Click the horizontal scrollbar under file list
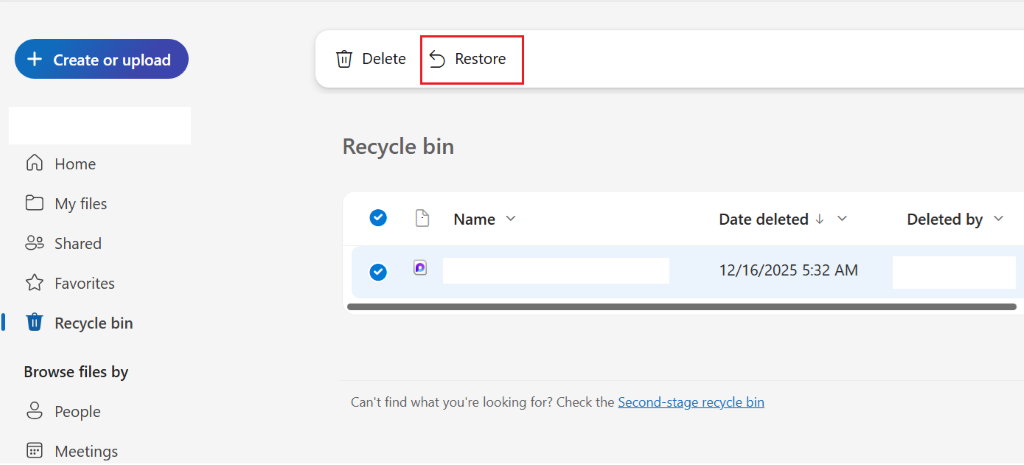Image resolution: width=1024 pixels, height=465 pixels. click(x=680, y=306)
